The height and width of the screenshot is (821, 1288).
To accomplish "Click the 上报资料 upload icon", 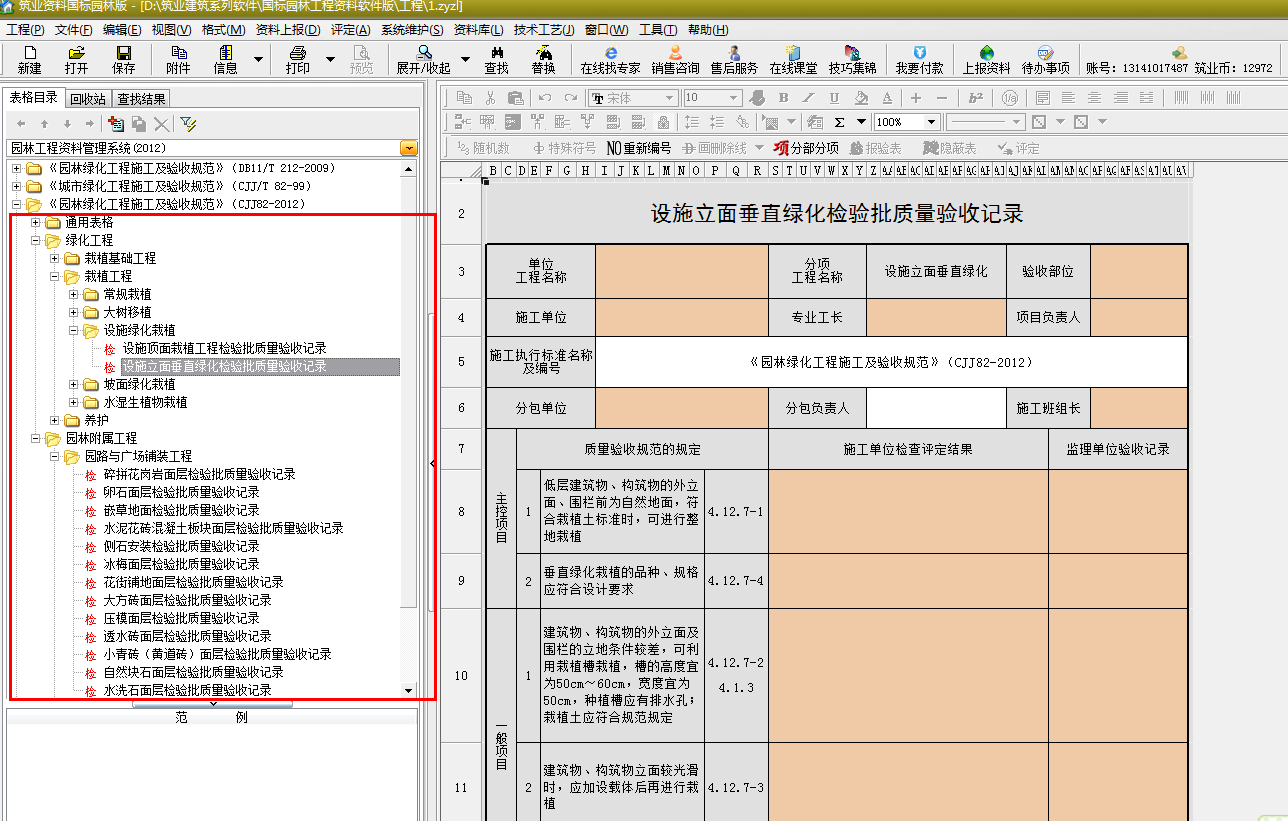I will coord(986,59).
